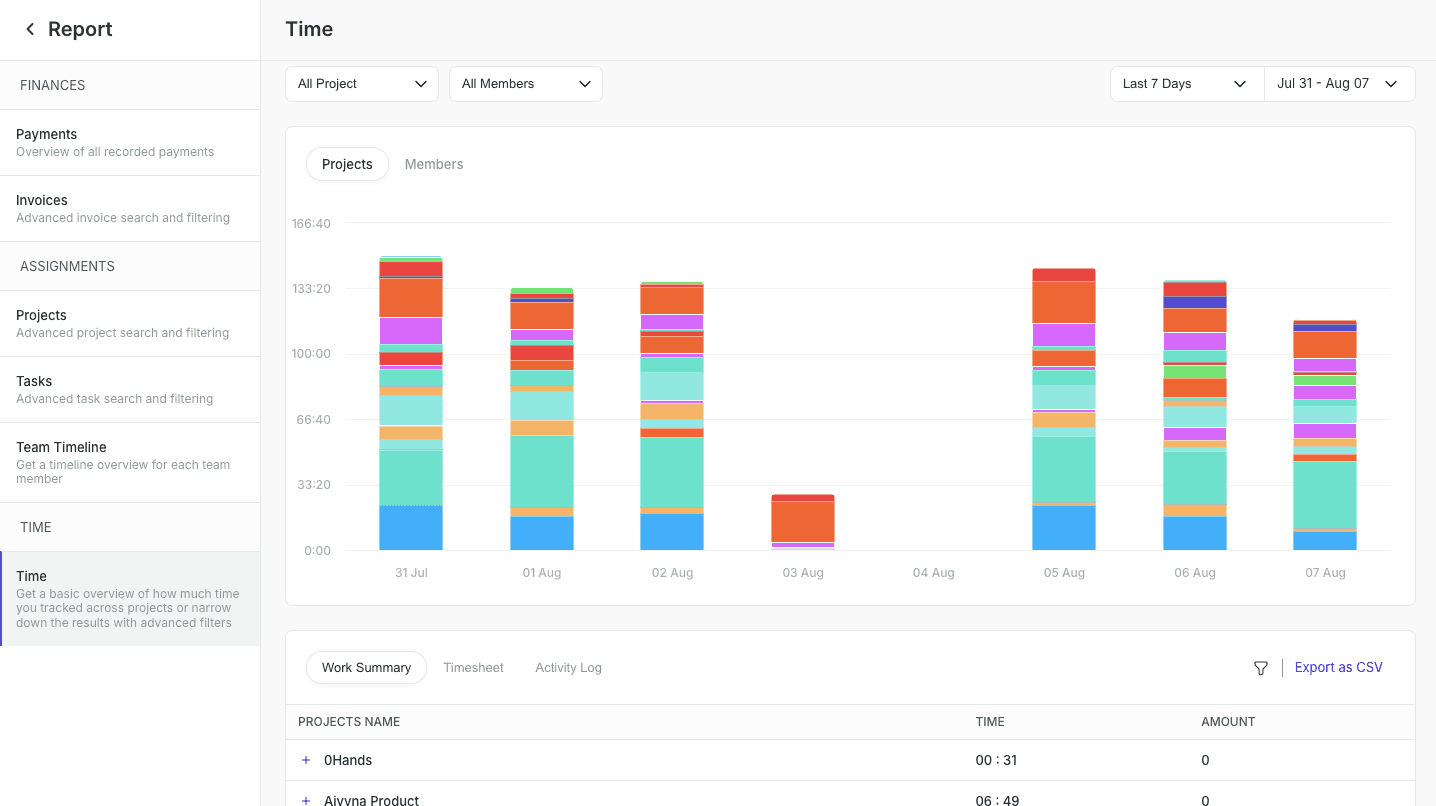
Task: Expand the Aivyna Product row
Action: tap(306, 800)
